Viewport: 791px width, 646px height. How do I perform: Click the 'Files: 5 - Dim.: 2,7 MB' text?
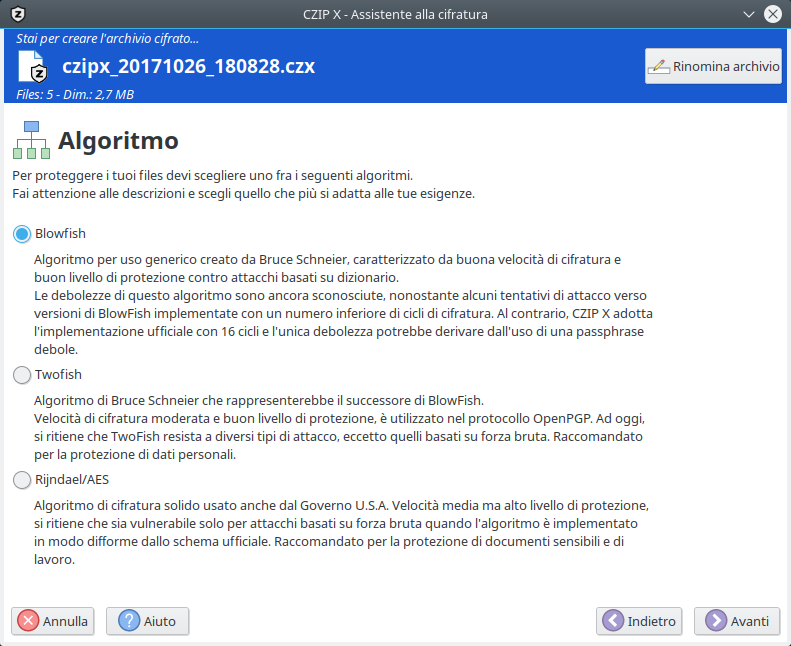pyautogui.click(x=75, y=94)
